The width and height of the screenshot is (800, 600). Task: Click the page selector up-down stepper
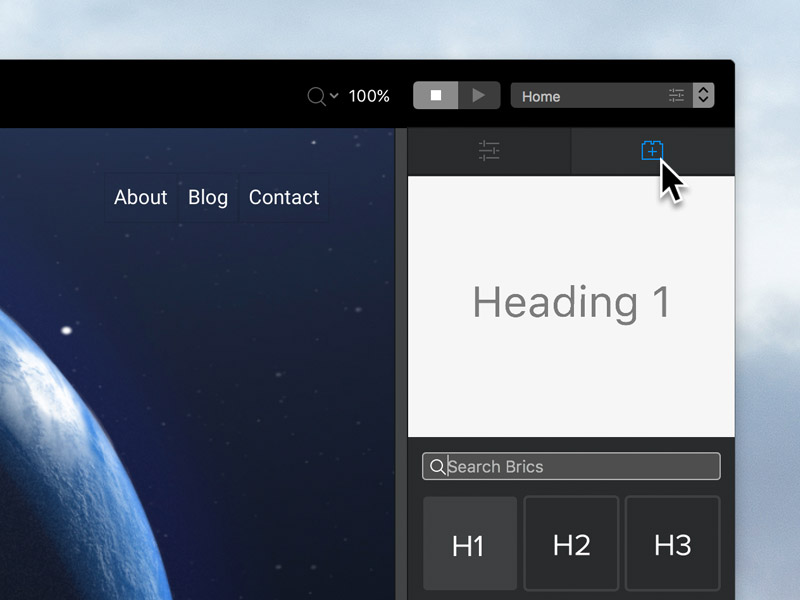click(x=704, y=95)
